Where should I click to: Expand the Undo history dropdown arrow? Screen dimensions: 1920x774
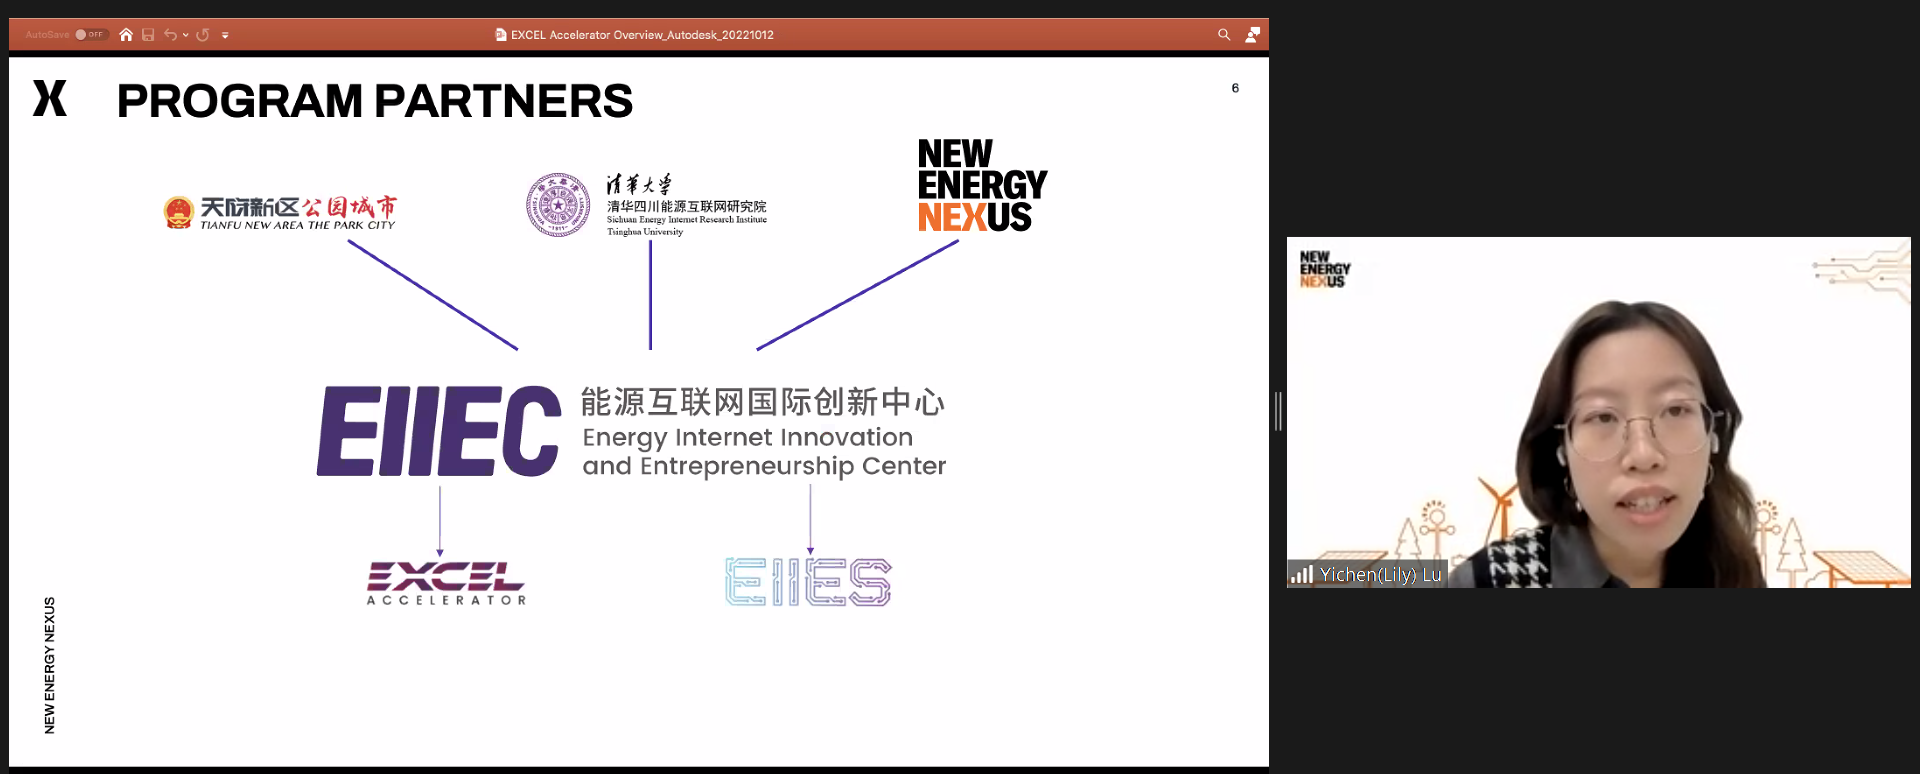point(186,35)
